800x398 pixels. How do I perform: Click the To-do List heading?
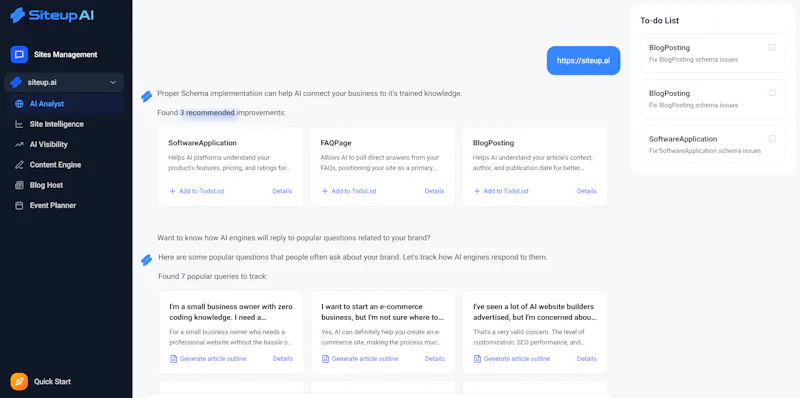coord(660,21)
